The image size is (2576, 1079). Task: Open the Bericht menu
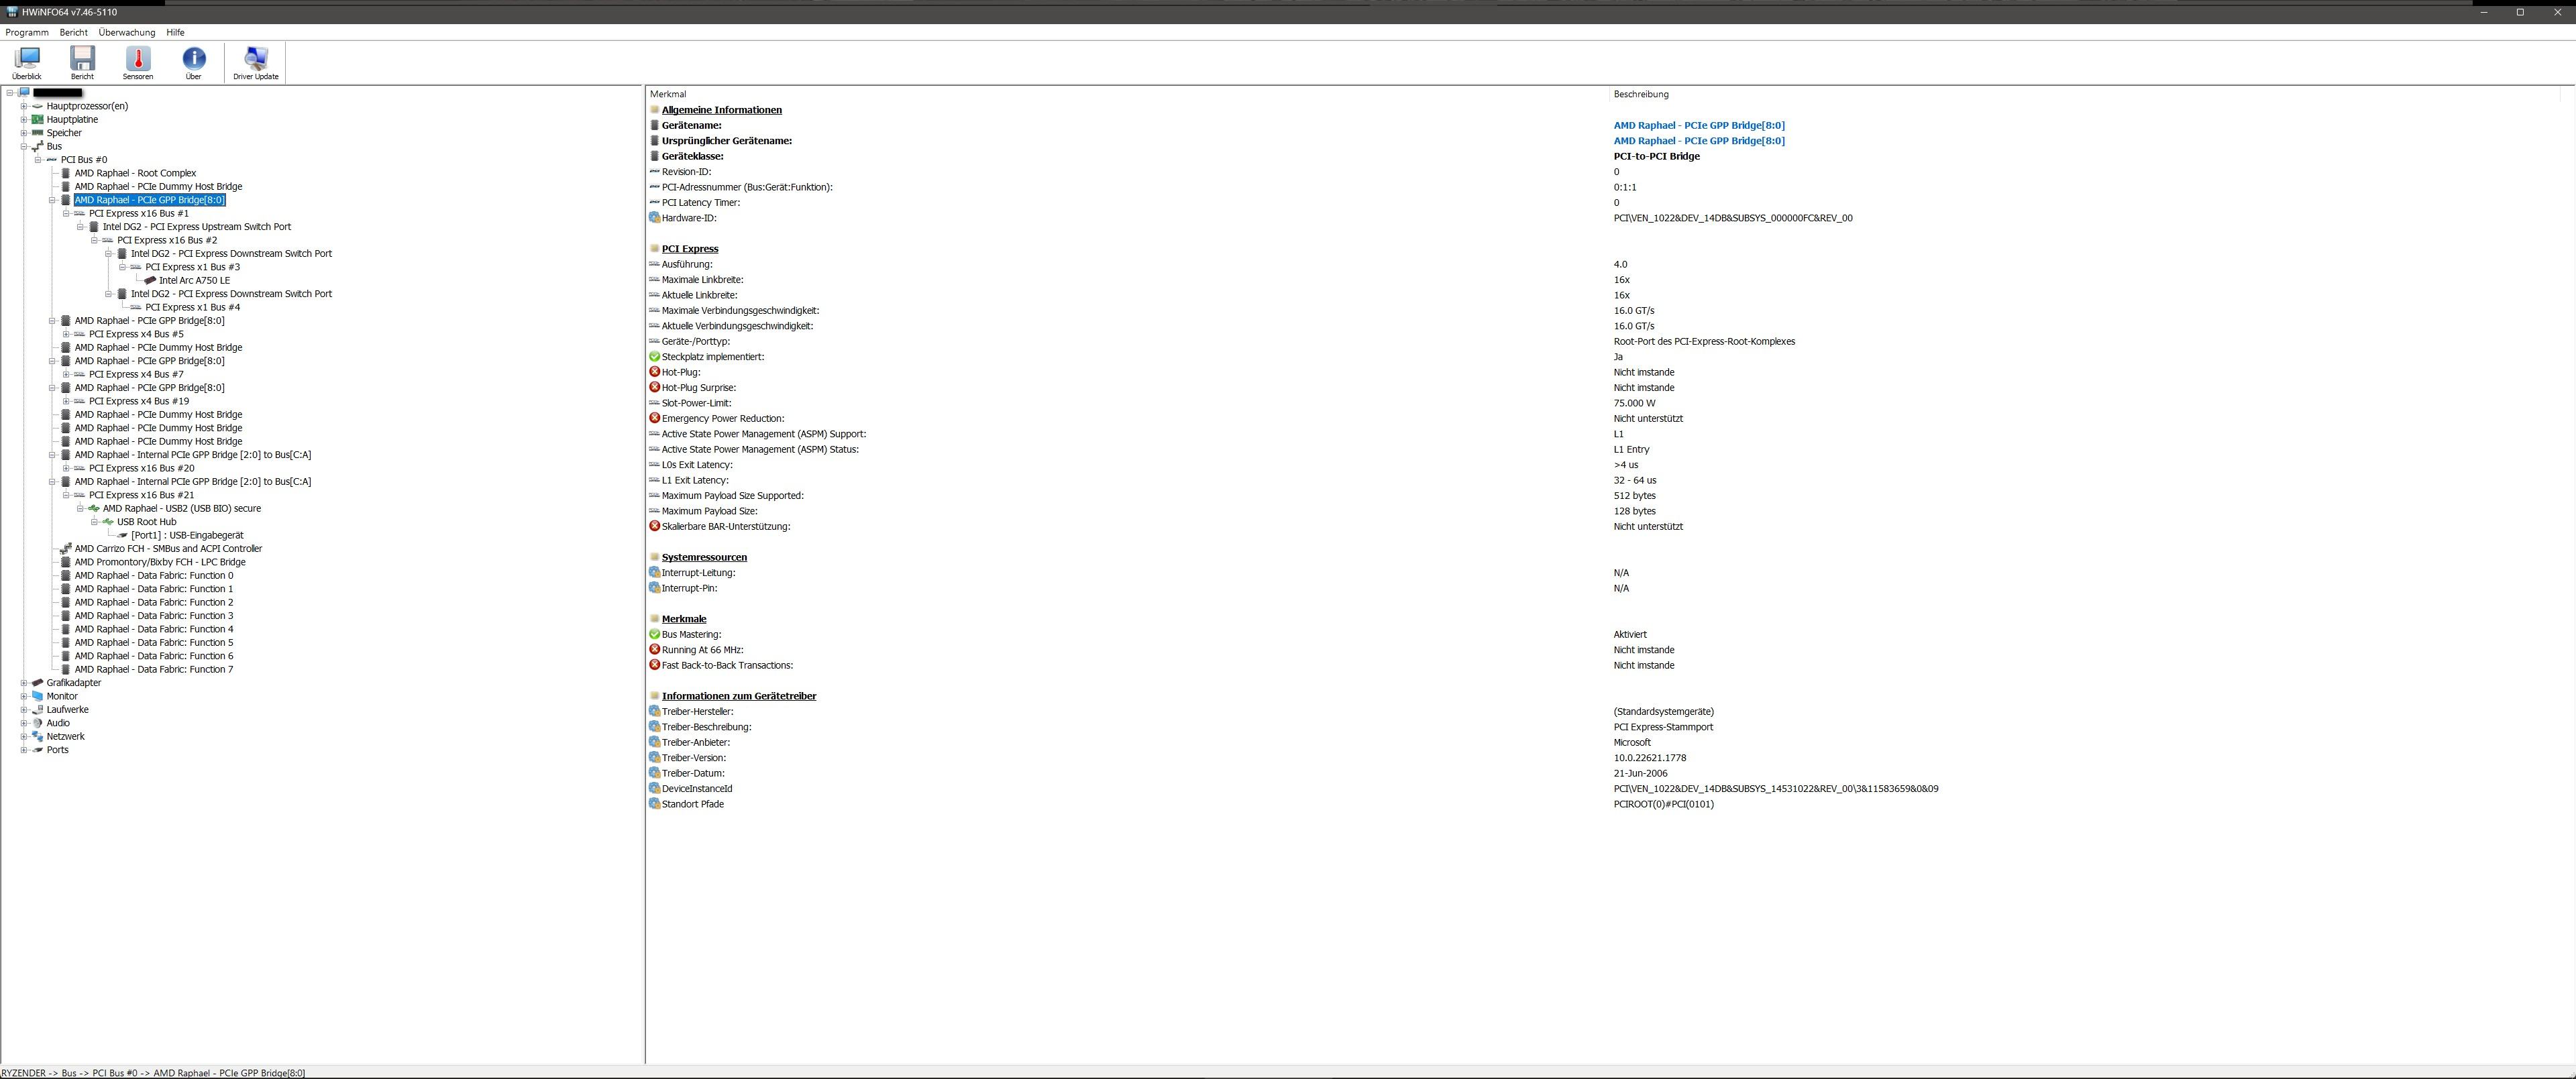(x=73, y=32)
